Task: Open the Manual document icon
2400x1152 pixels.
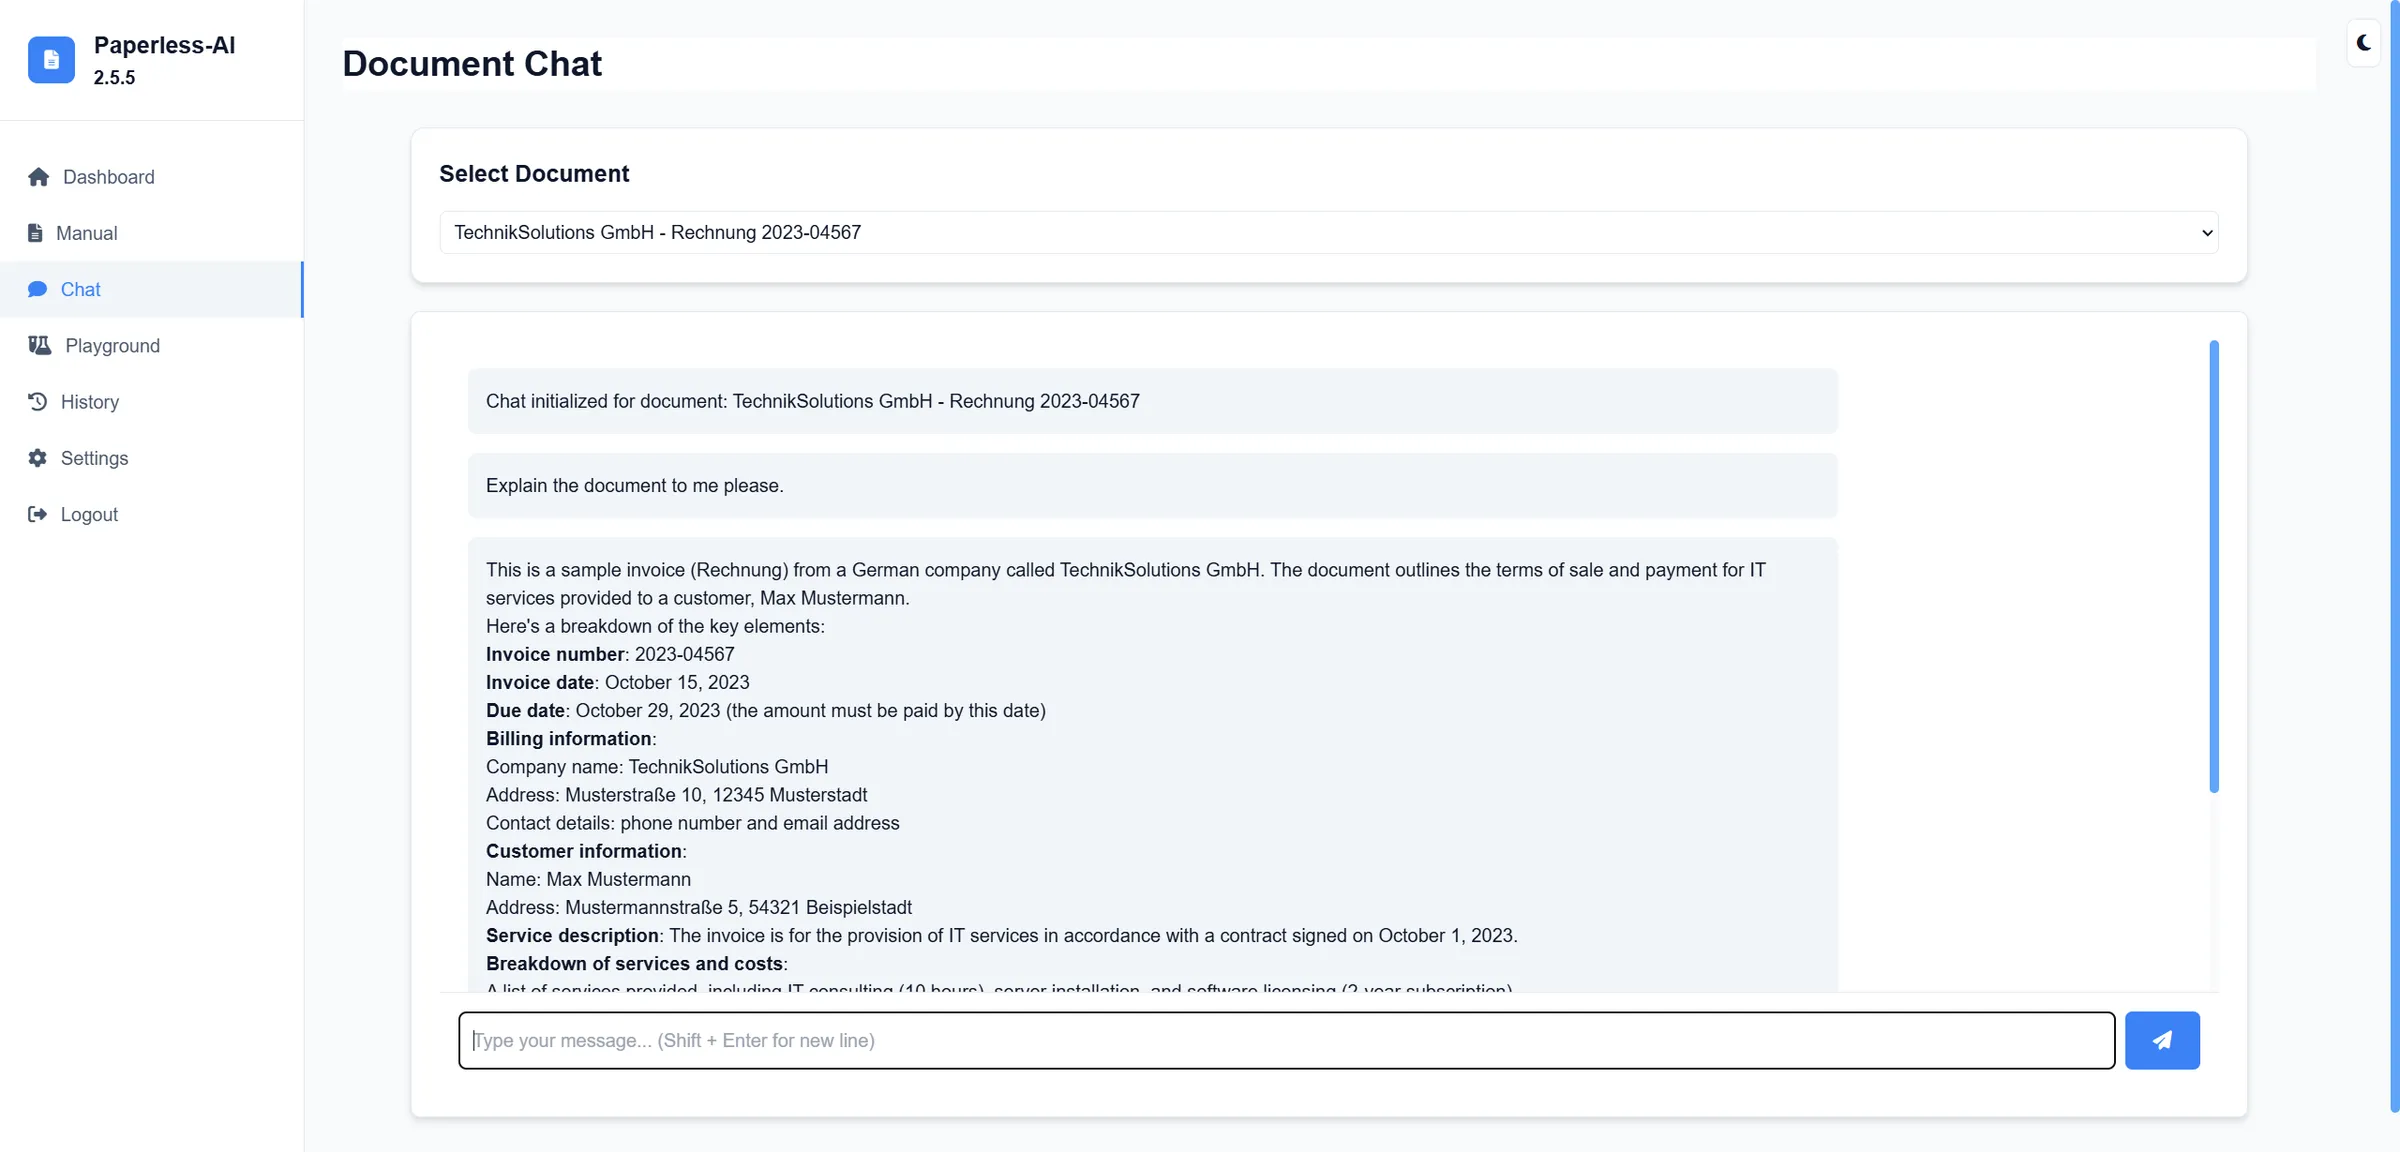Action: pos(36,232)
